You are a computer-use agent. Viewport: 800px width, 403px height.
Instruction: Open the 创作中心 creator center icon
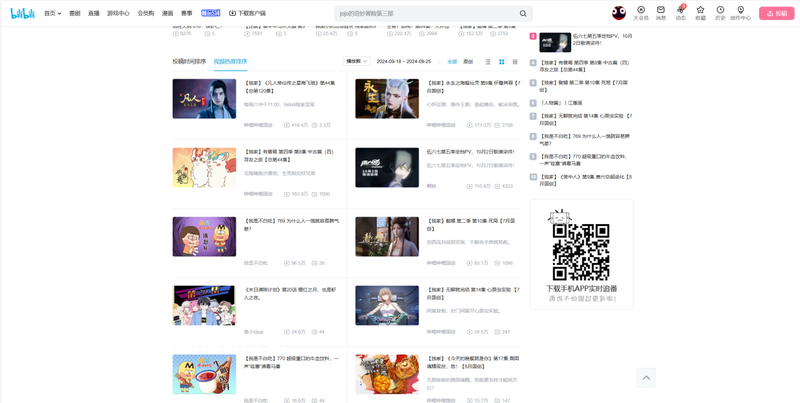click(x=740, y=13)
